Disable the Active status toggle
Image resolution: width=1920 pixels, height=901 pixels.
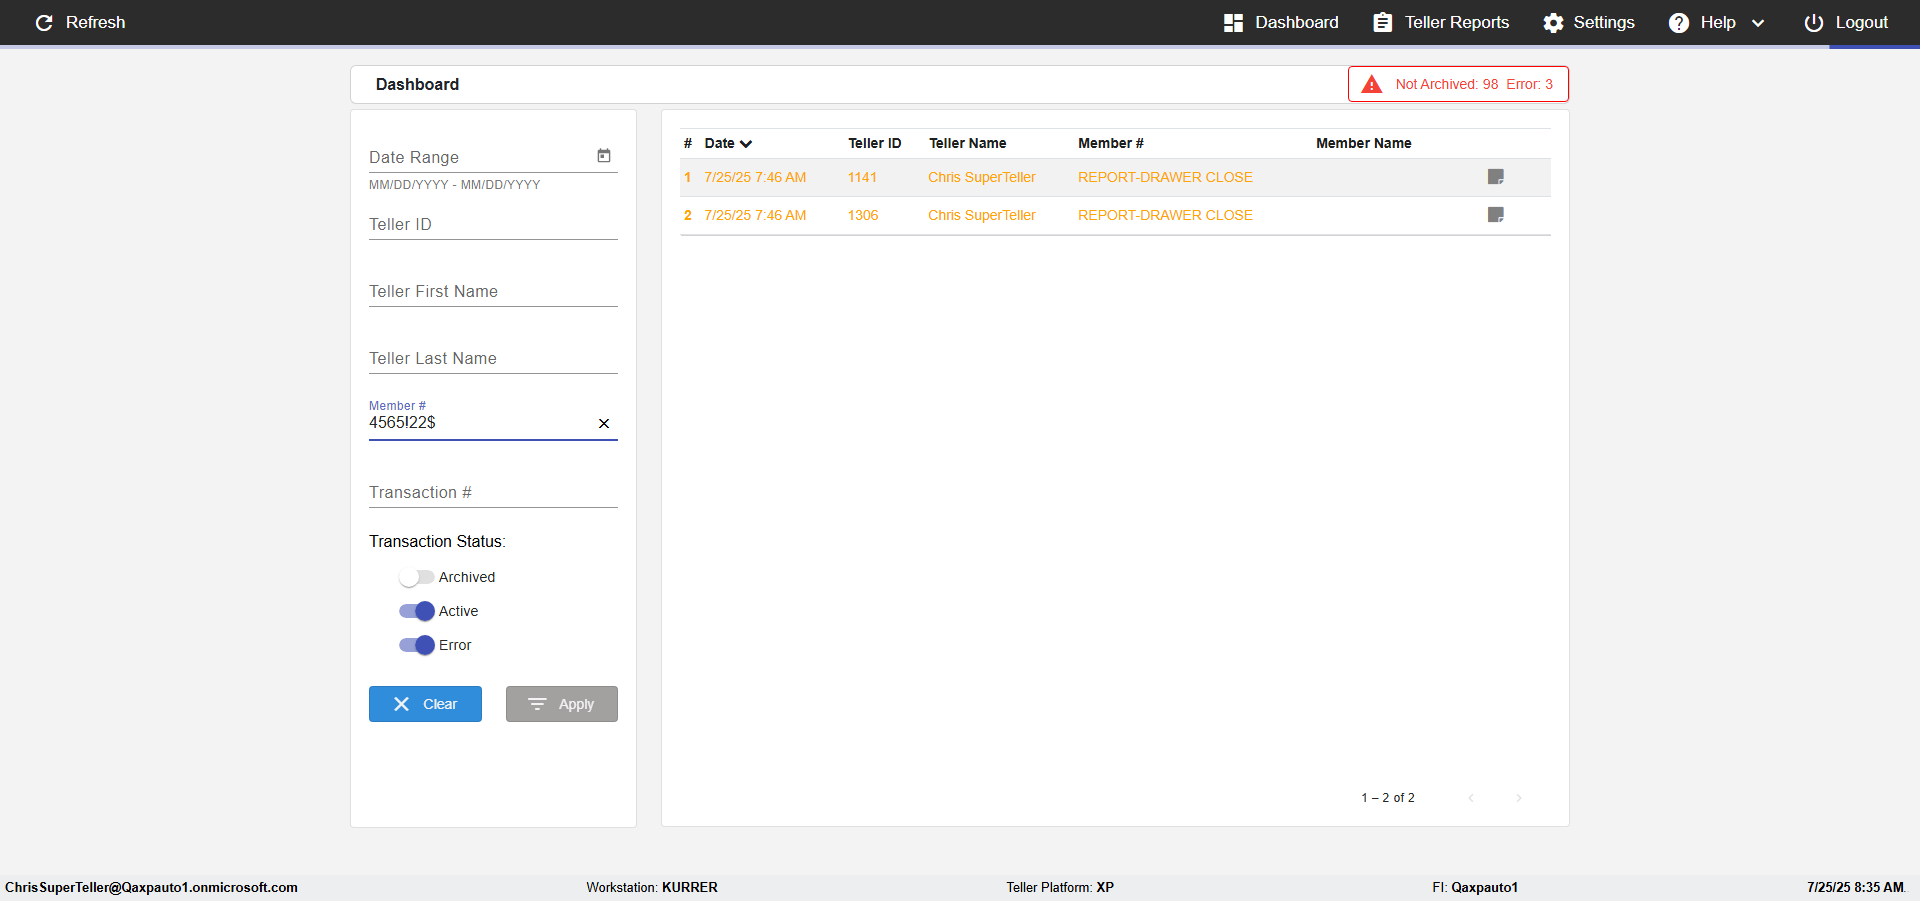[416, 611]
